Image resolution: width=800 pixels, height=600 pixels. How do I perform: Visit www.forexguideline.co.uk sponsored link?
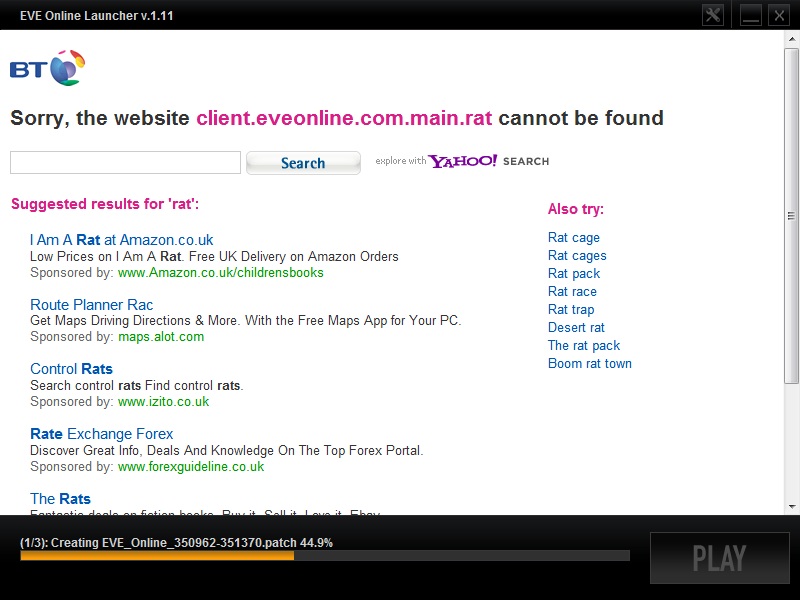pos(191,466)
